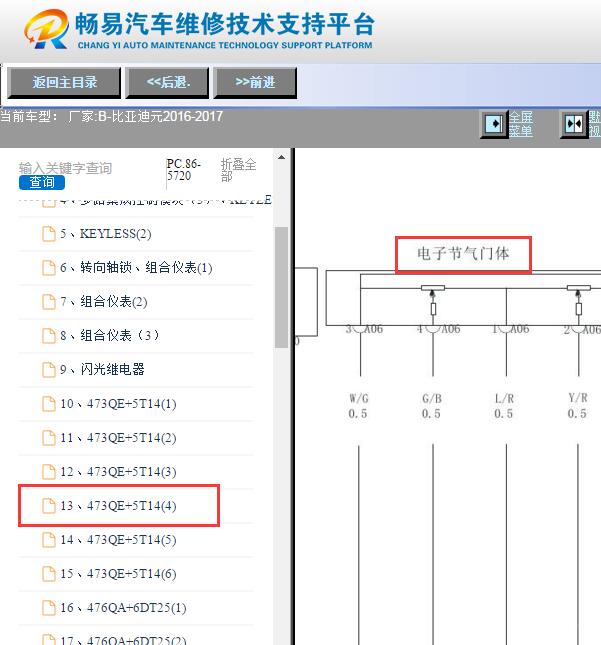This screenshot has height=645, width=601.
Task: Click the PC.86-5720 text
Action: click(x=183, y=170)
